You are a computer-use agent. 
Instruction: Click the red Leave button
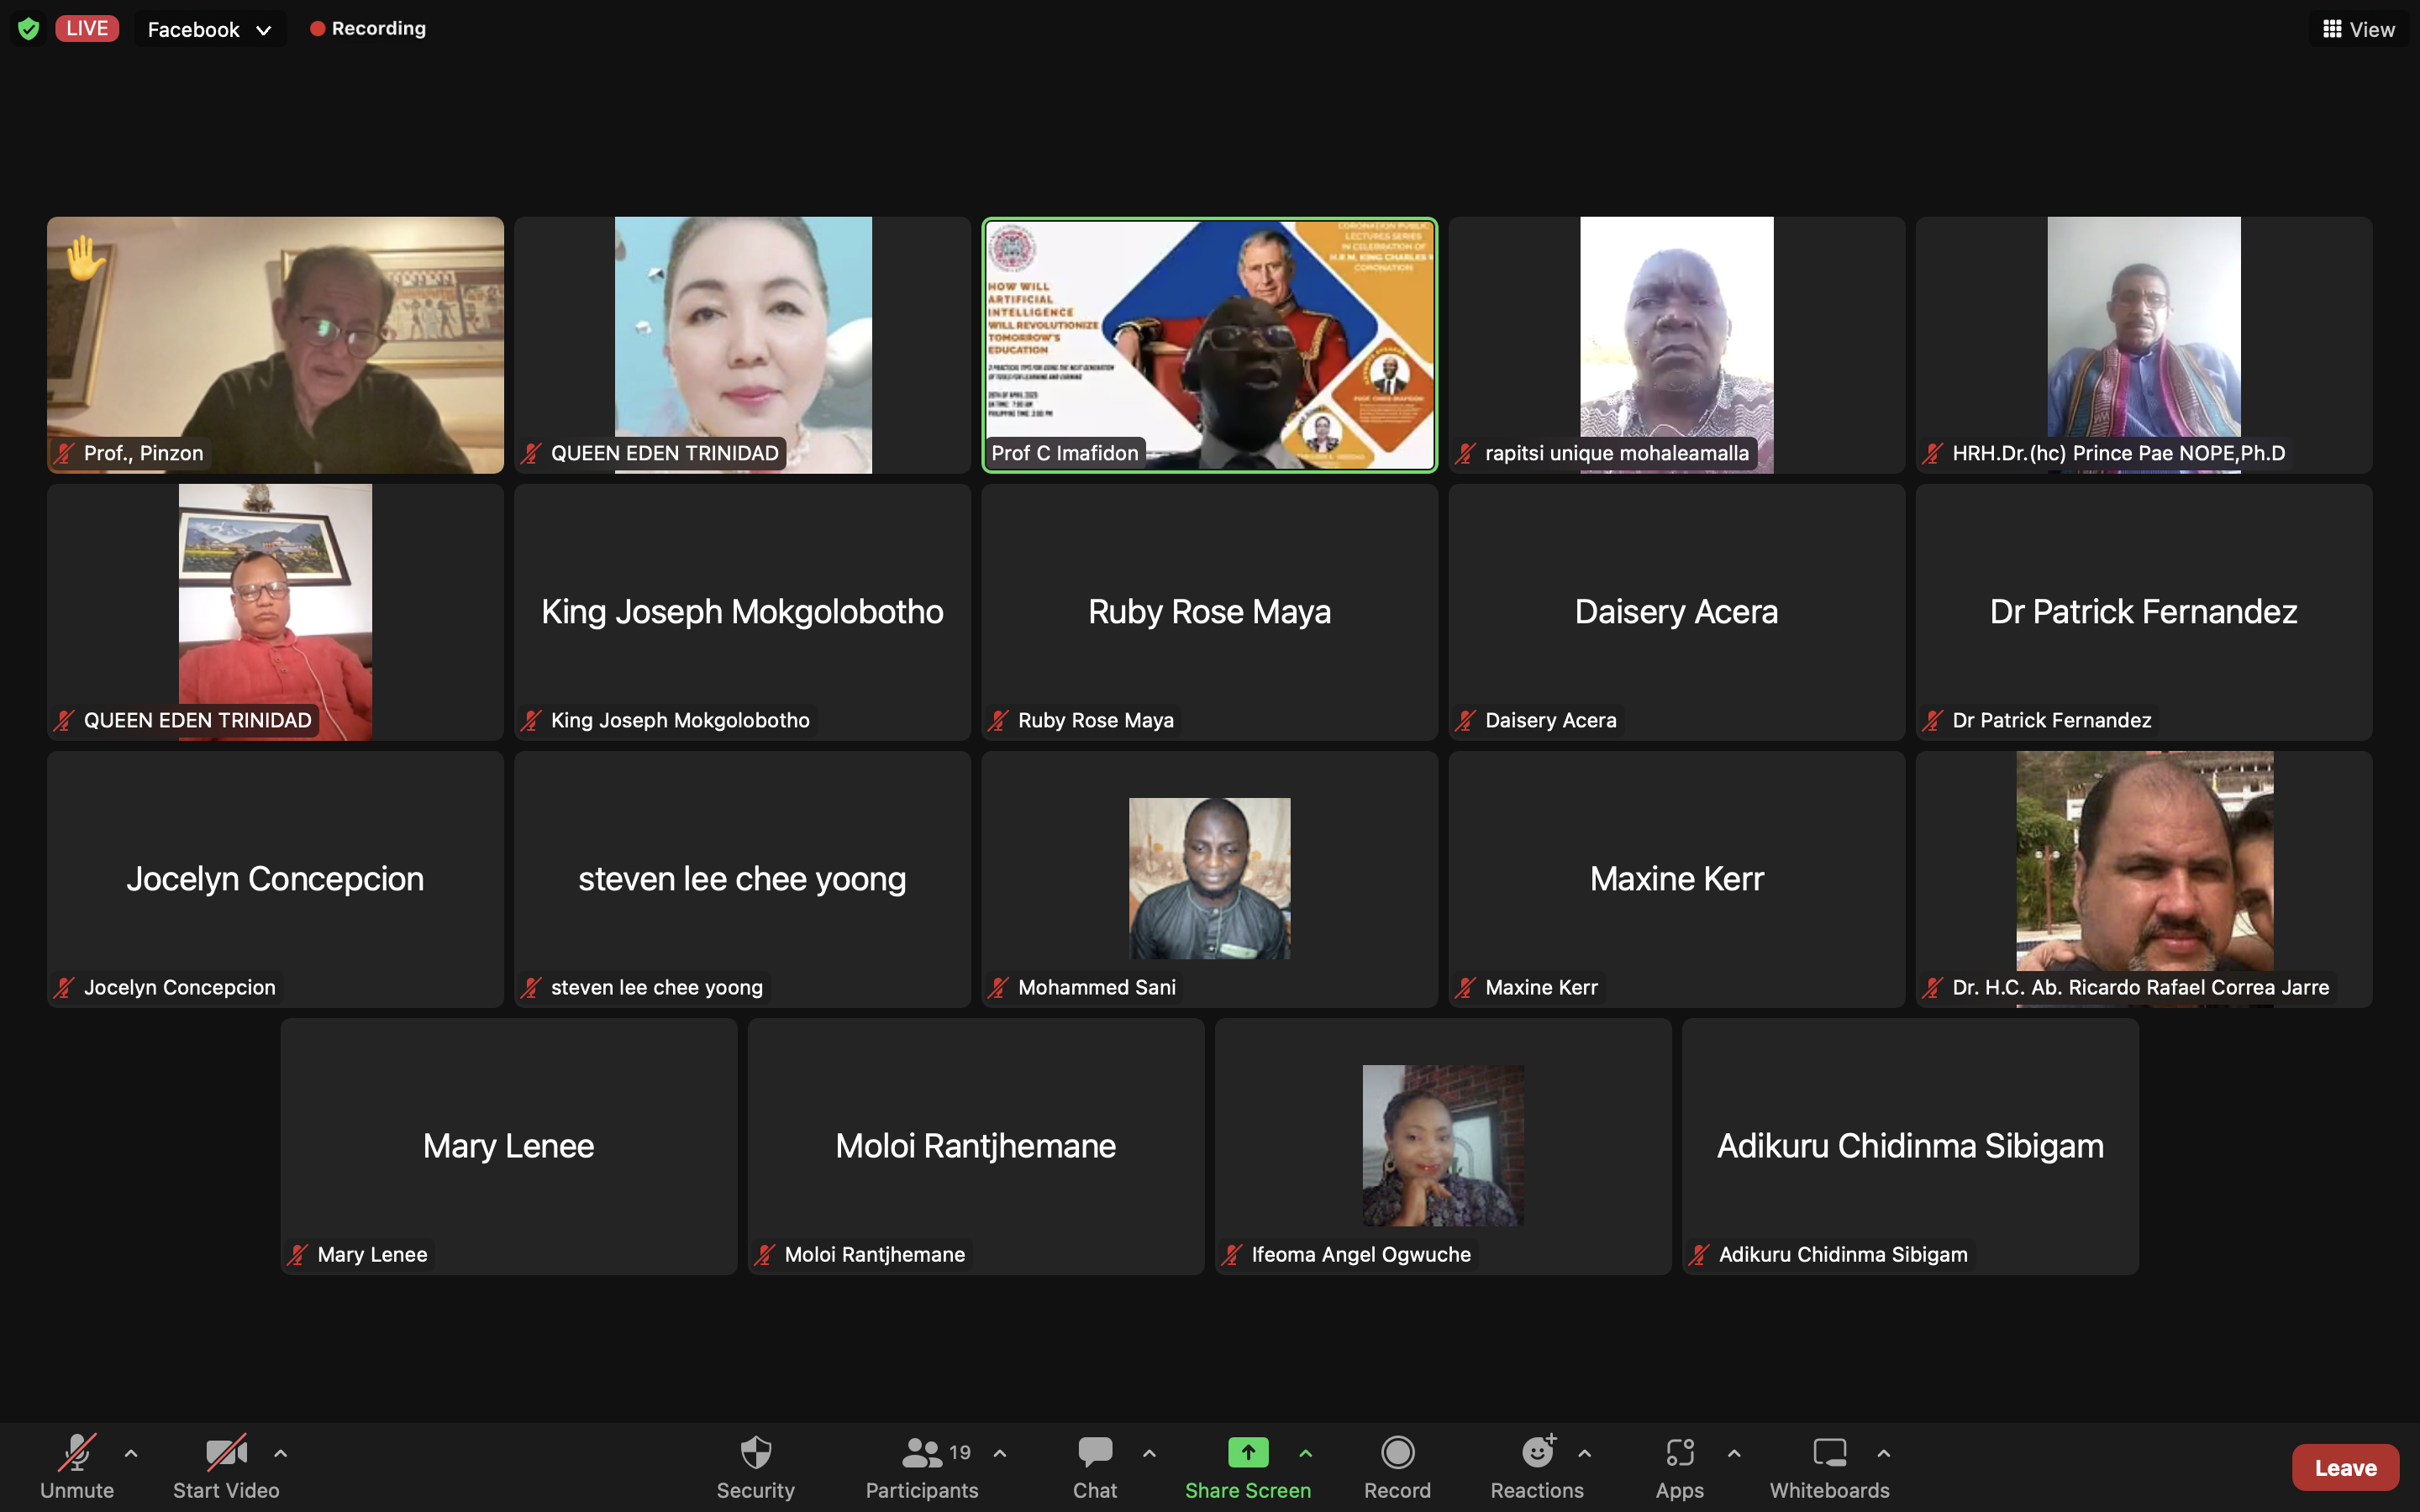(2345, 1467)
